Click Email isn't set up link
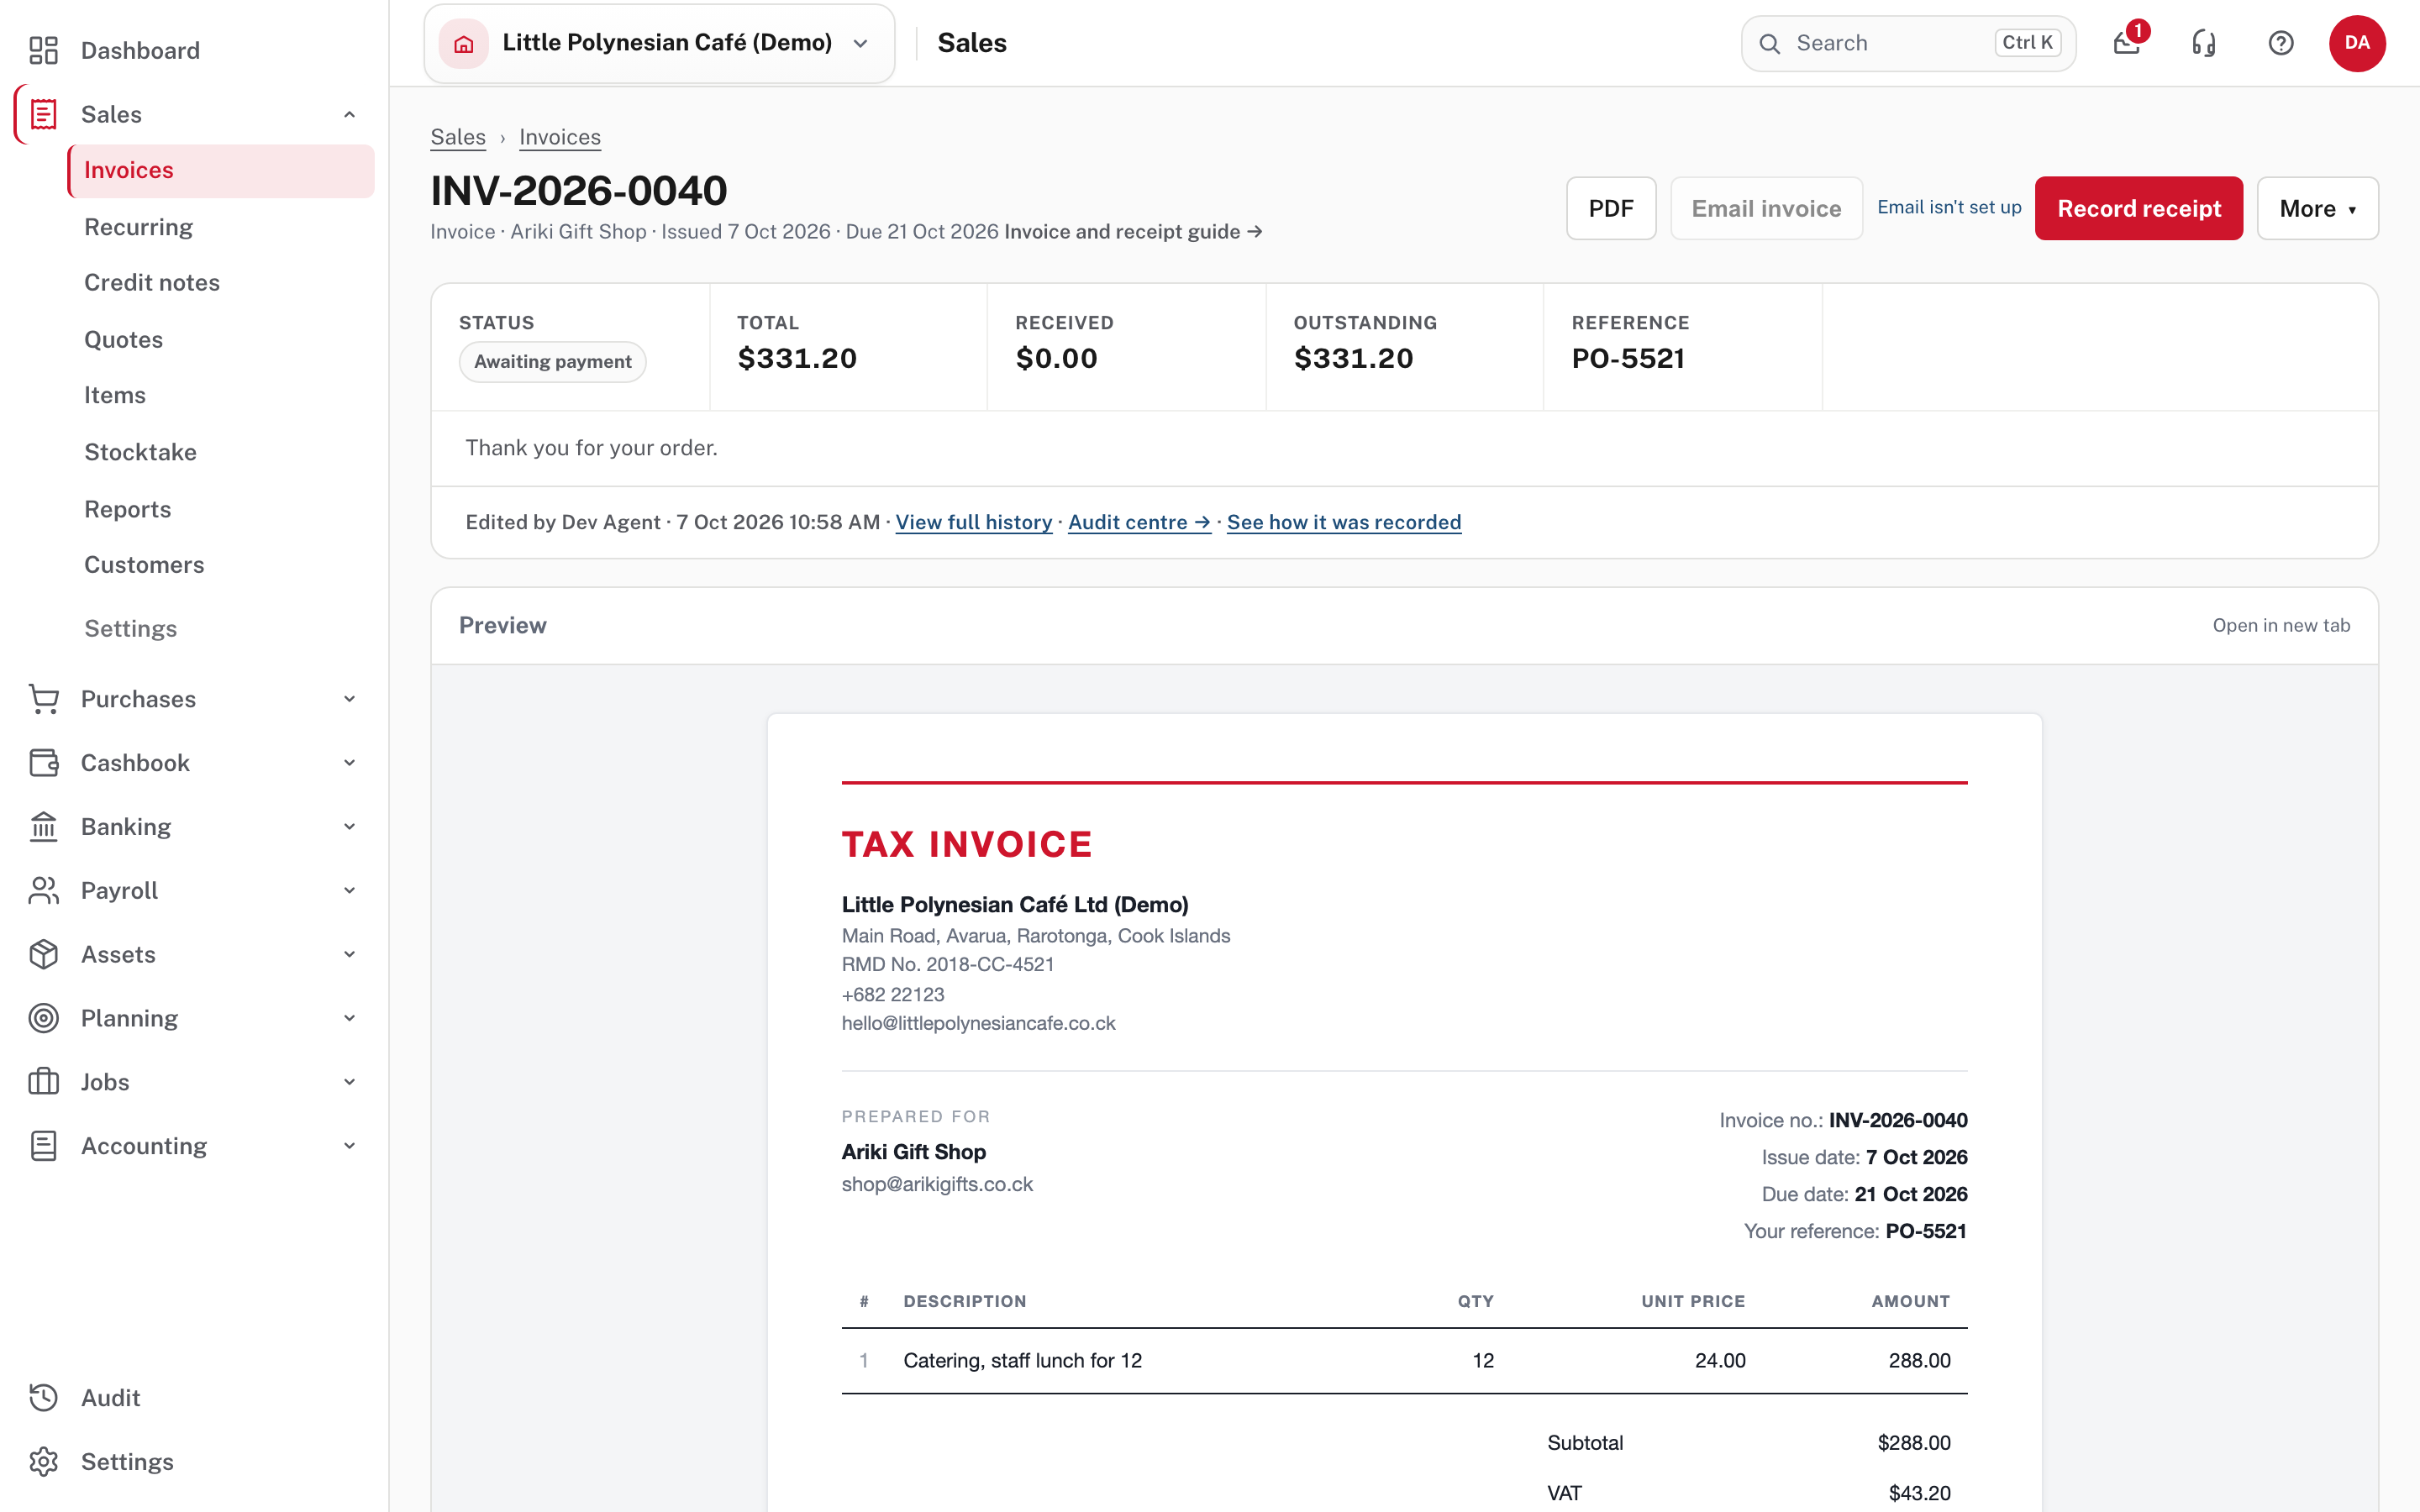Viewport: 2420px width, 1512px height. tap(1949, 207)
